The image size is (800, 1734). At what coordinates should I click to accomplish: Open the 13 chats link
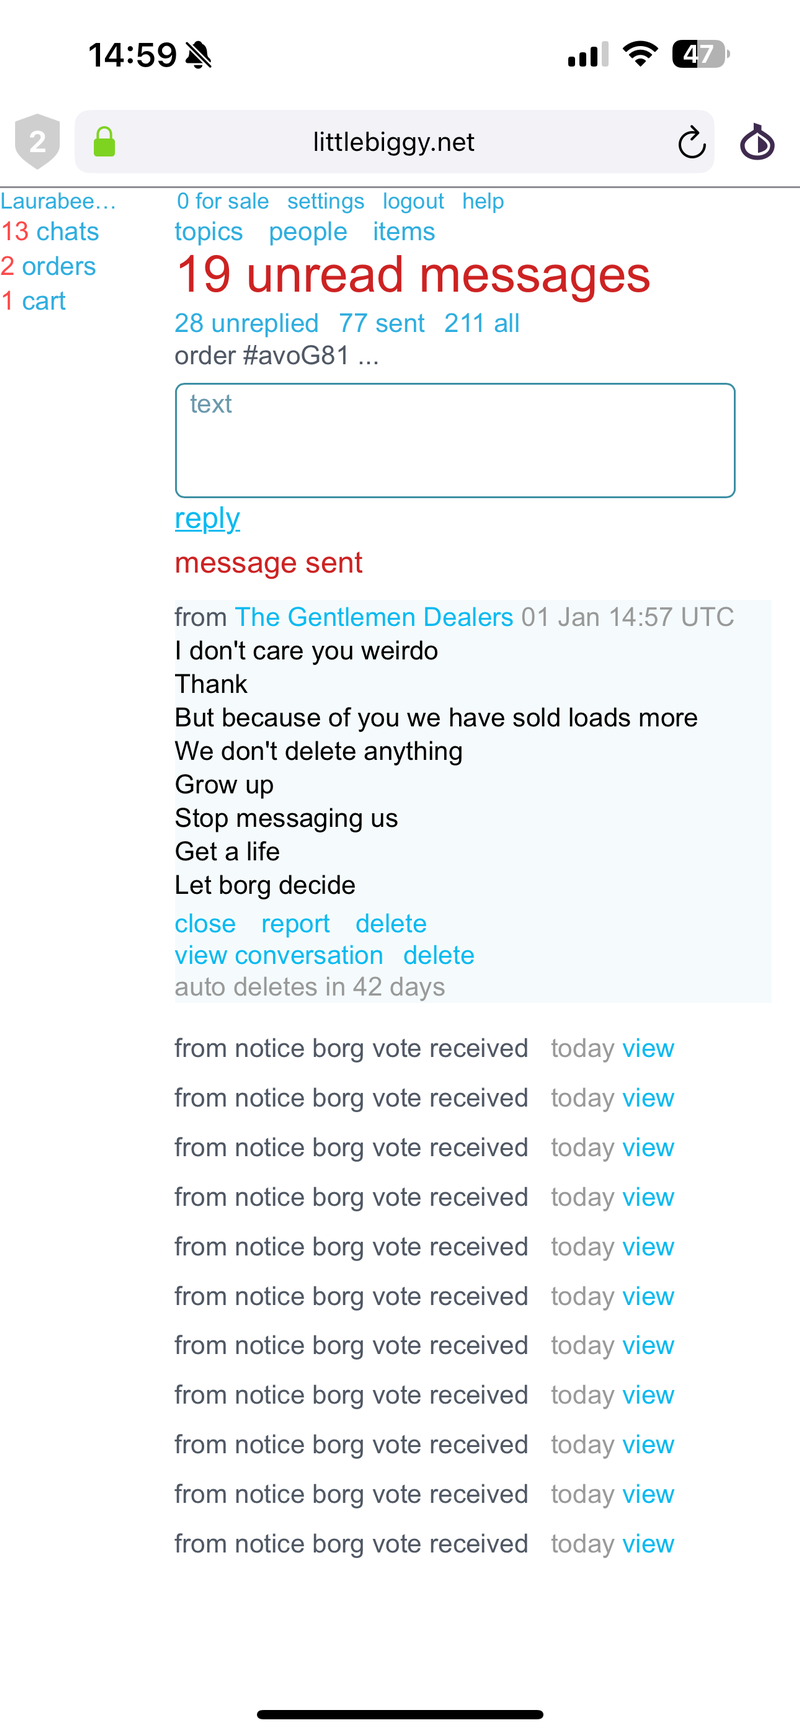[x=50, y=232]
